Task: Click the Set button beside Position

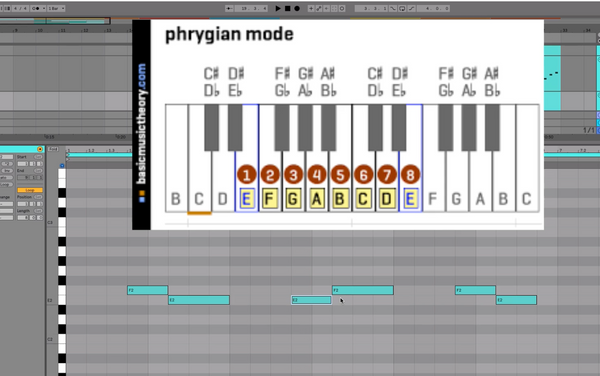Action: [x=38, y=197]
